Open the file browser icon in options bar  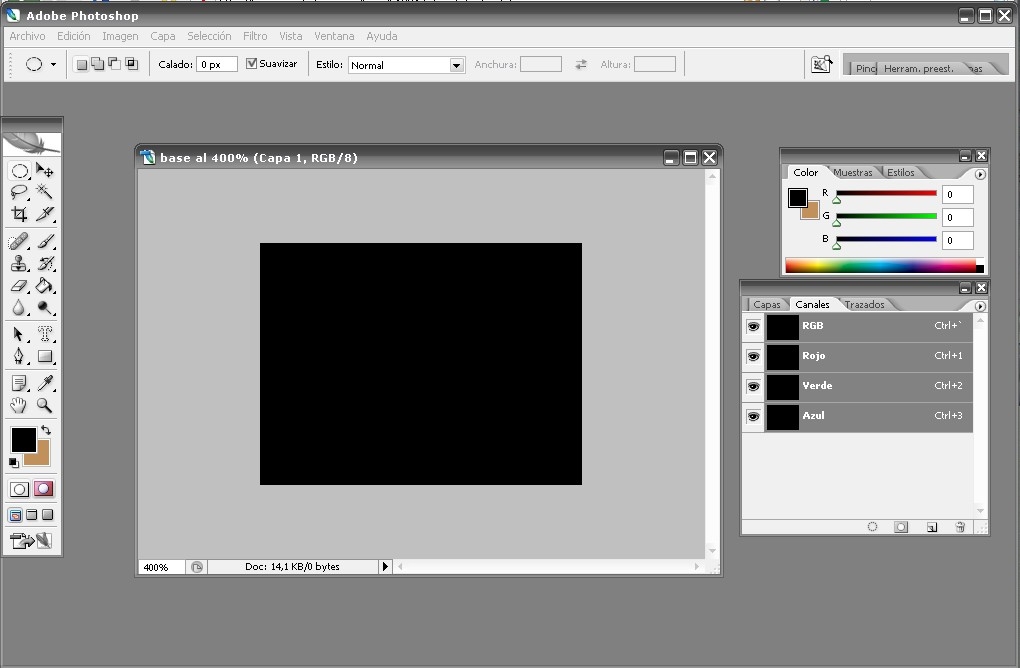pos(822,64)
